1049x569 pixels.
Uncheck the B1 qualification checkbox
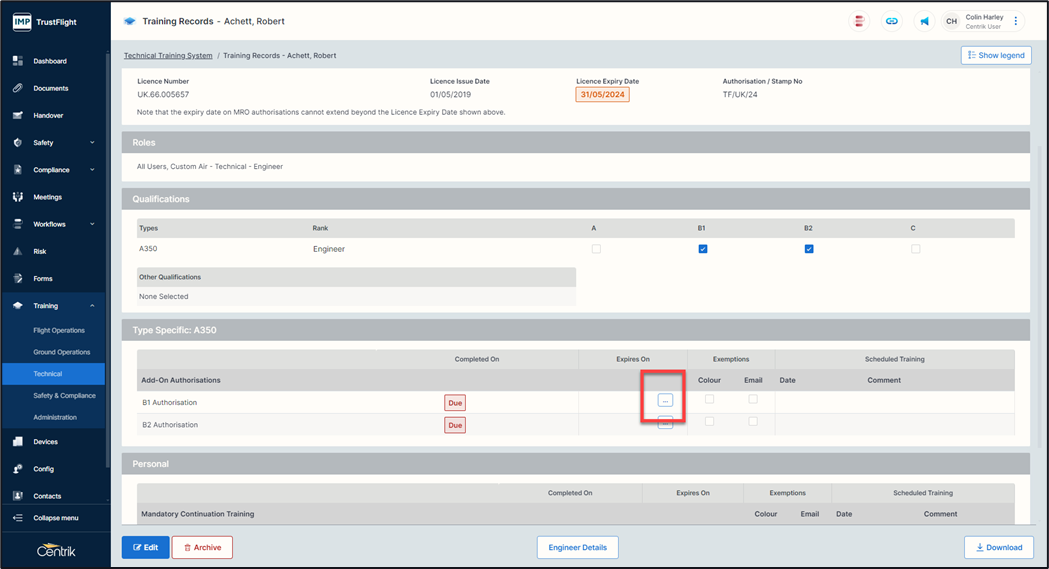point(703,249)
